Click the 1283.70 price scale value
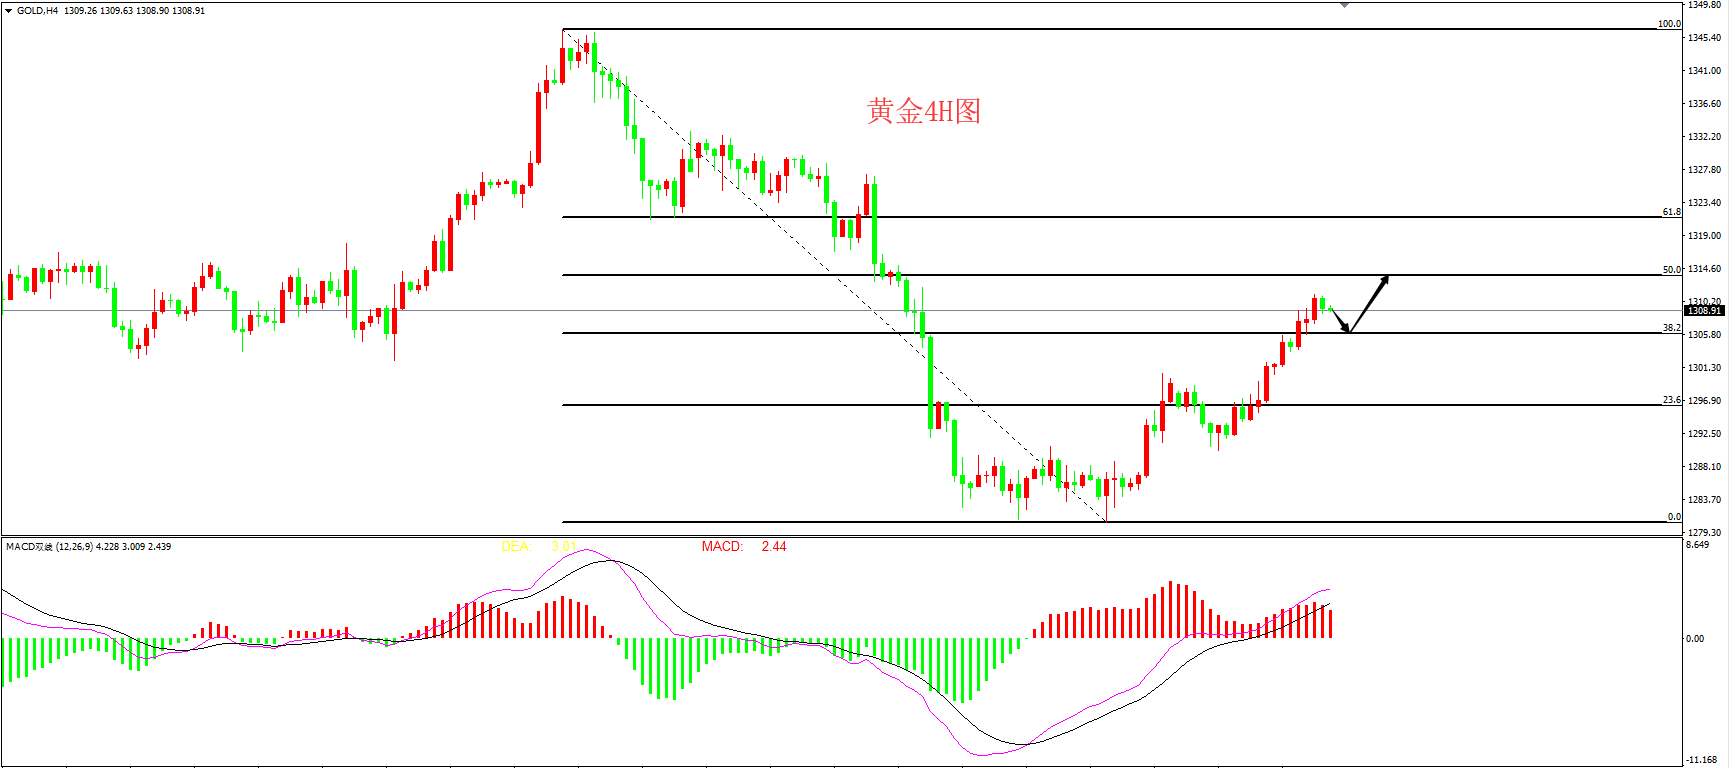Screen dimensions: 1730x768 (1705, 500)
